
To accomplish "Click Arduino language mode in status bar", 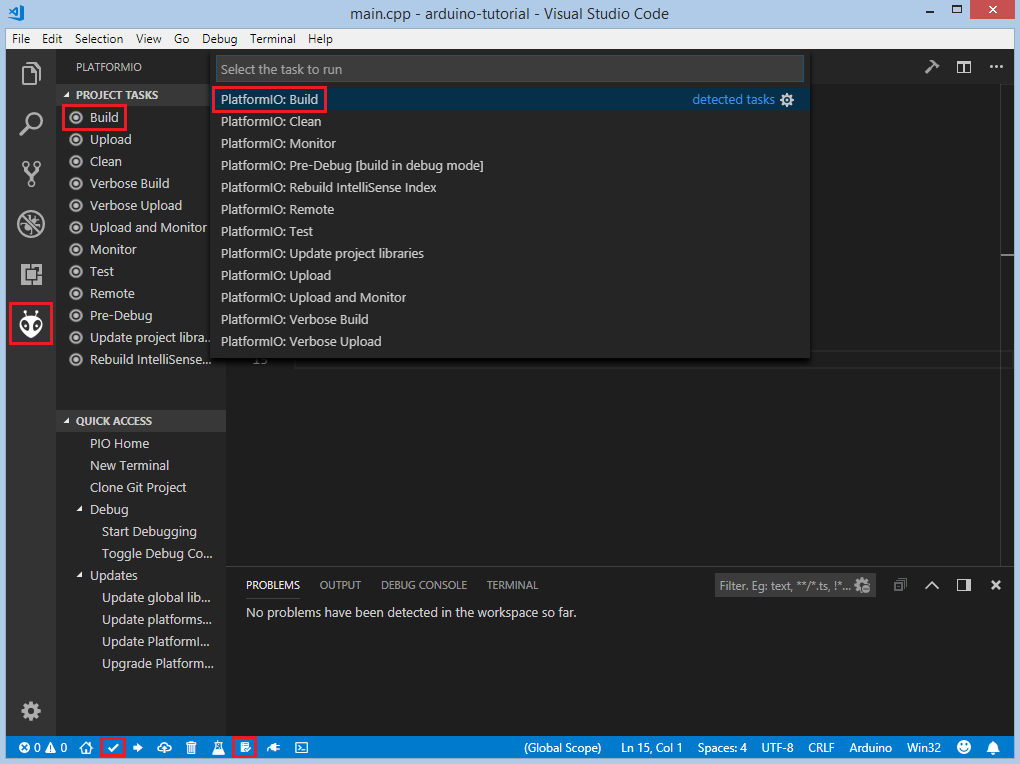I will (x=870, y=748).
